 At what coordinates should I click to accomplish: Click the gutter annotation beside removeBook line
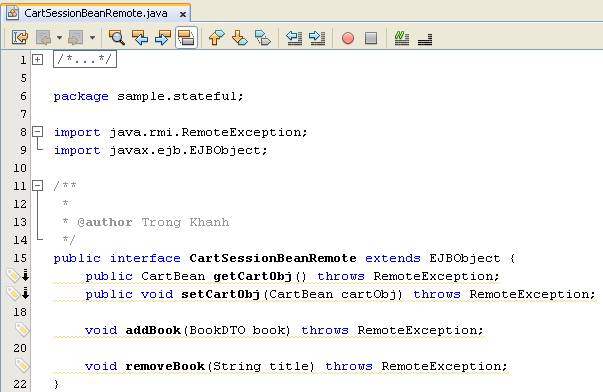pyautogui.click(x=22, y=365)
